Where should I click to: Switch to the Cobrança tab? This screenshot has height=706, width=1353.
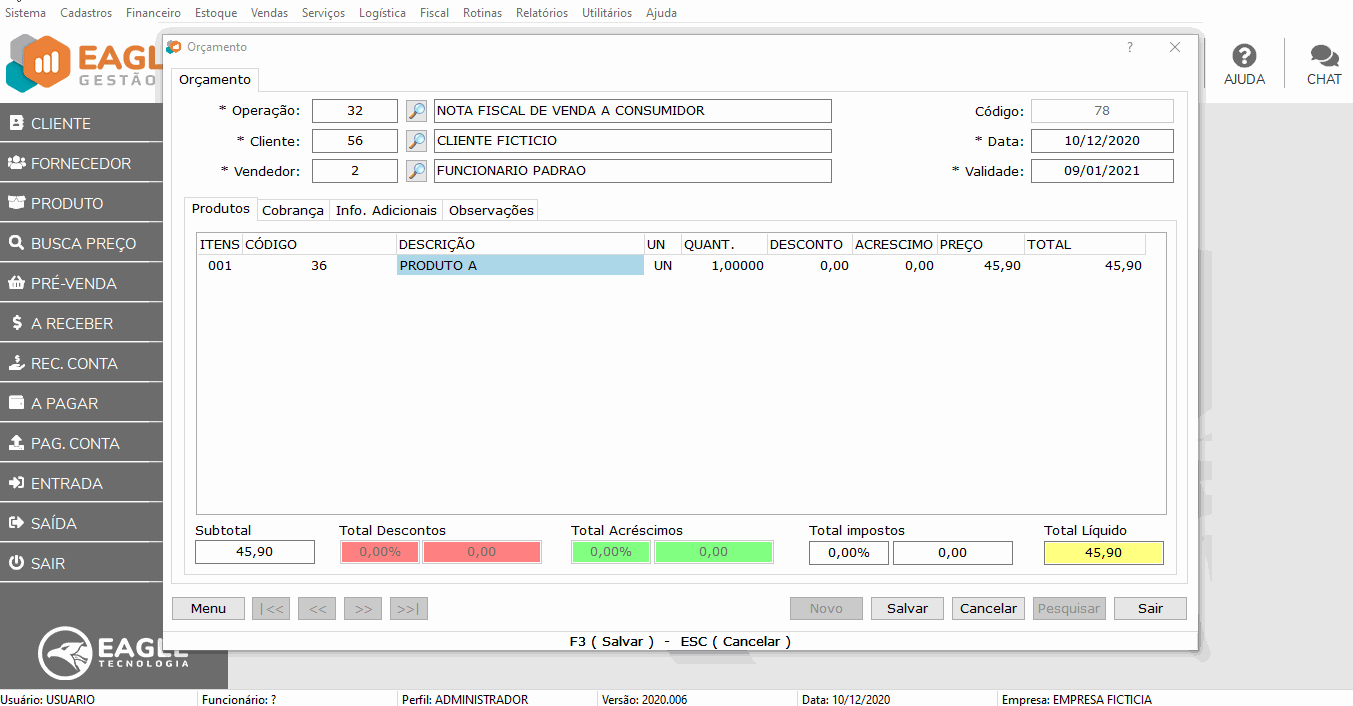coord(293,210)
